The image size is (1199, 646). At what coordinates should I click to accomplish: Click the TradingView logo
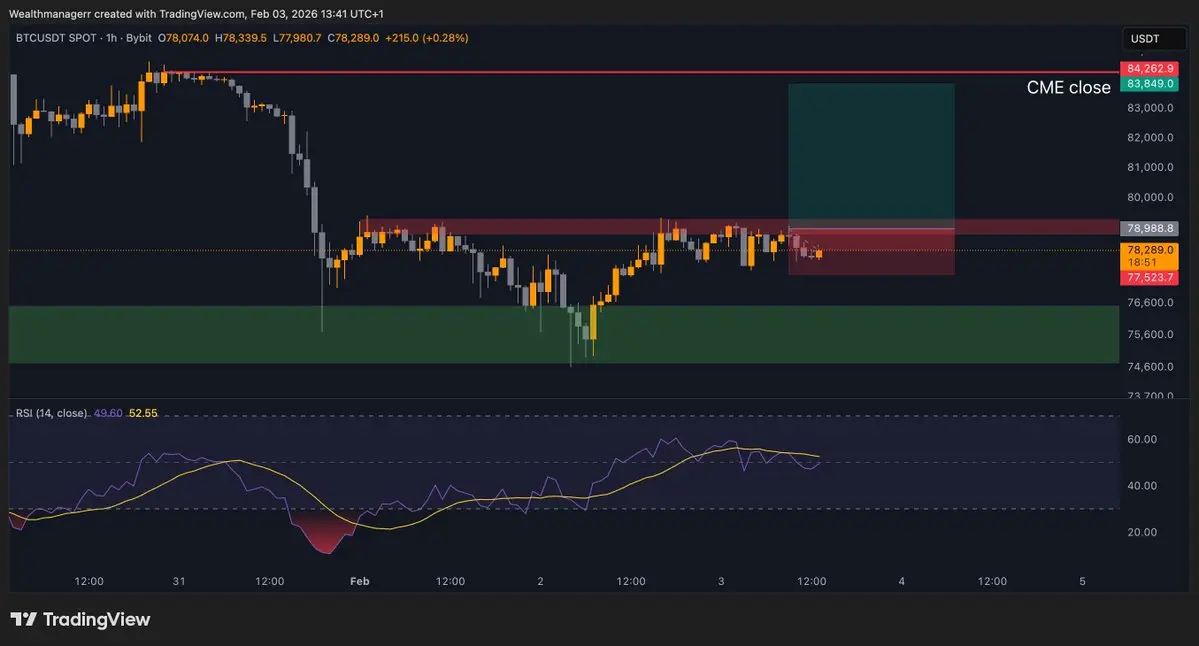[x=80, y=619]
